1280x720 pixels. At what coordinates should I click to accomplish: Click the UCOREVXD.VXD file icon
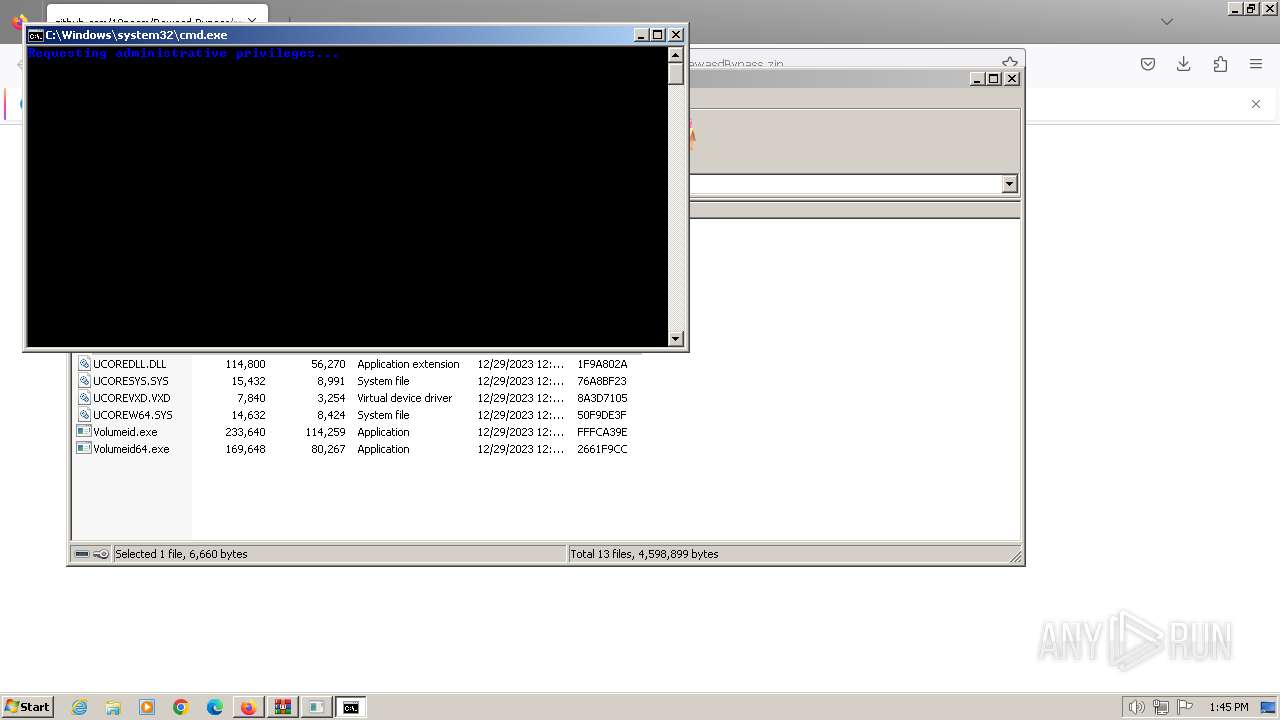pyautogui.click(x=84, y=398)
